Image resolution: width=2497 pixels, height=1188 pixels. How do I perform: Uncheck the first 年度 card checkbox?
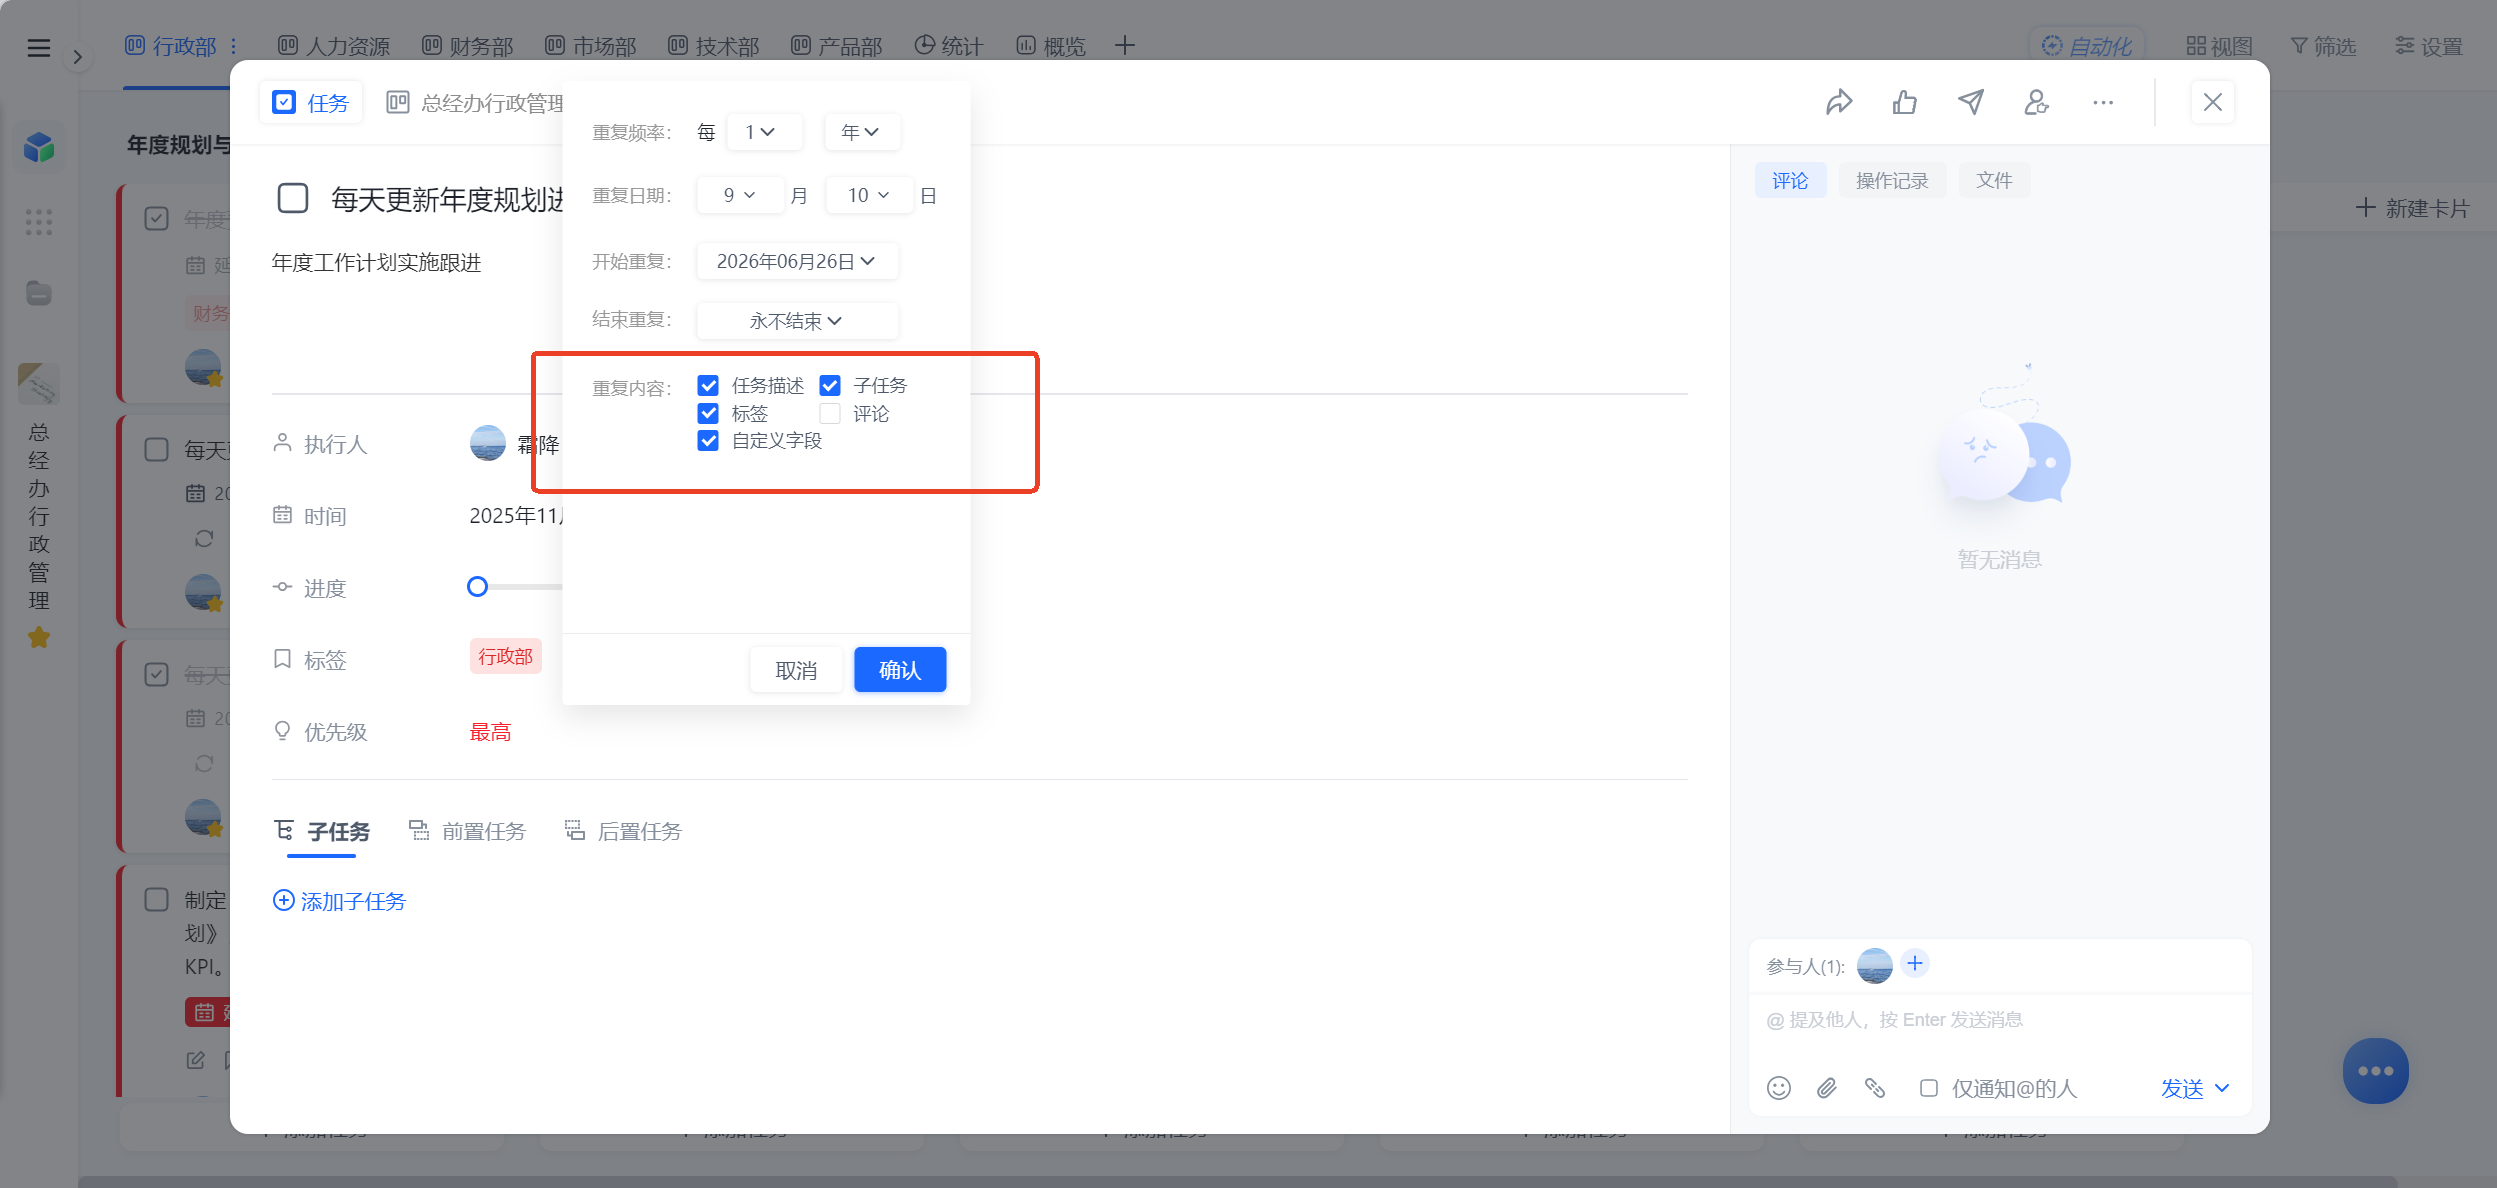tap(157, 218)
